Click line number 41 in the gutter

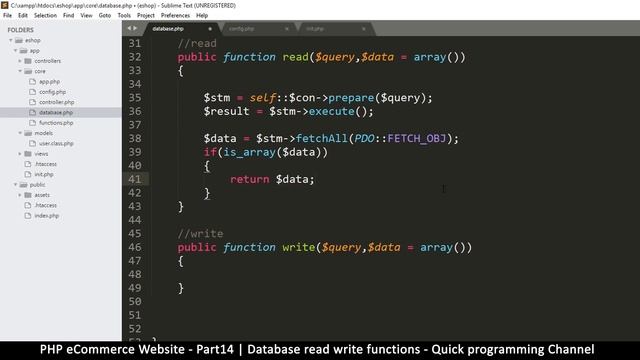135,179
